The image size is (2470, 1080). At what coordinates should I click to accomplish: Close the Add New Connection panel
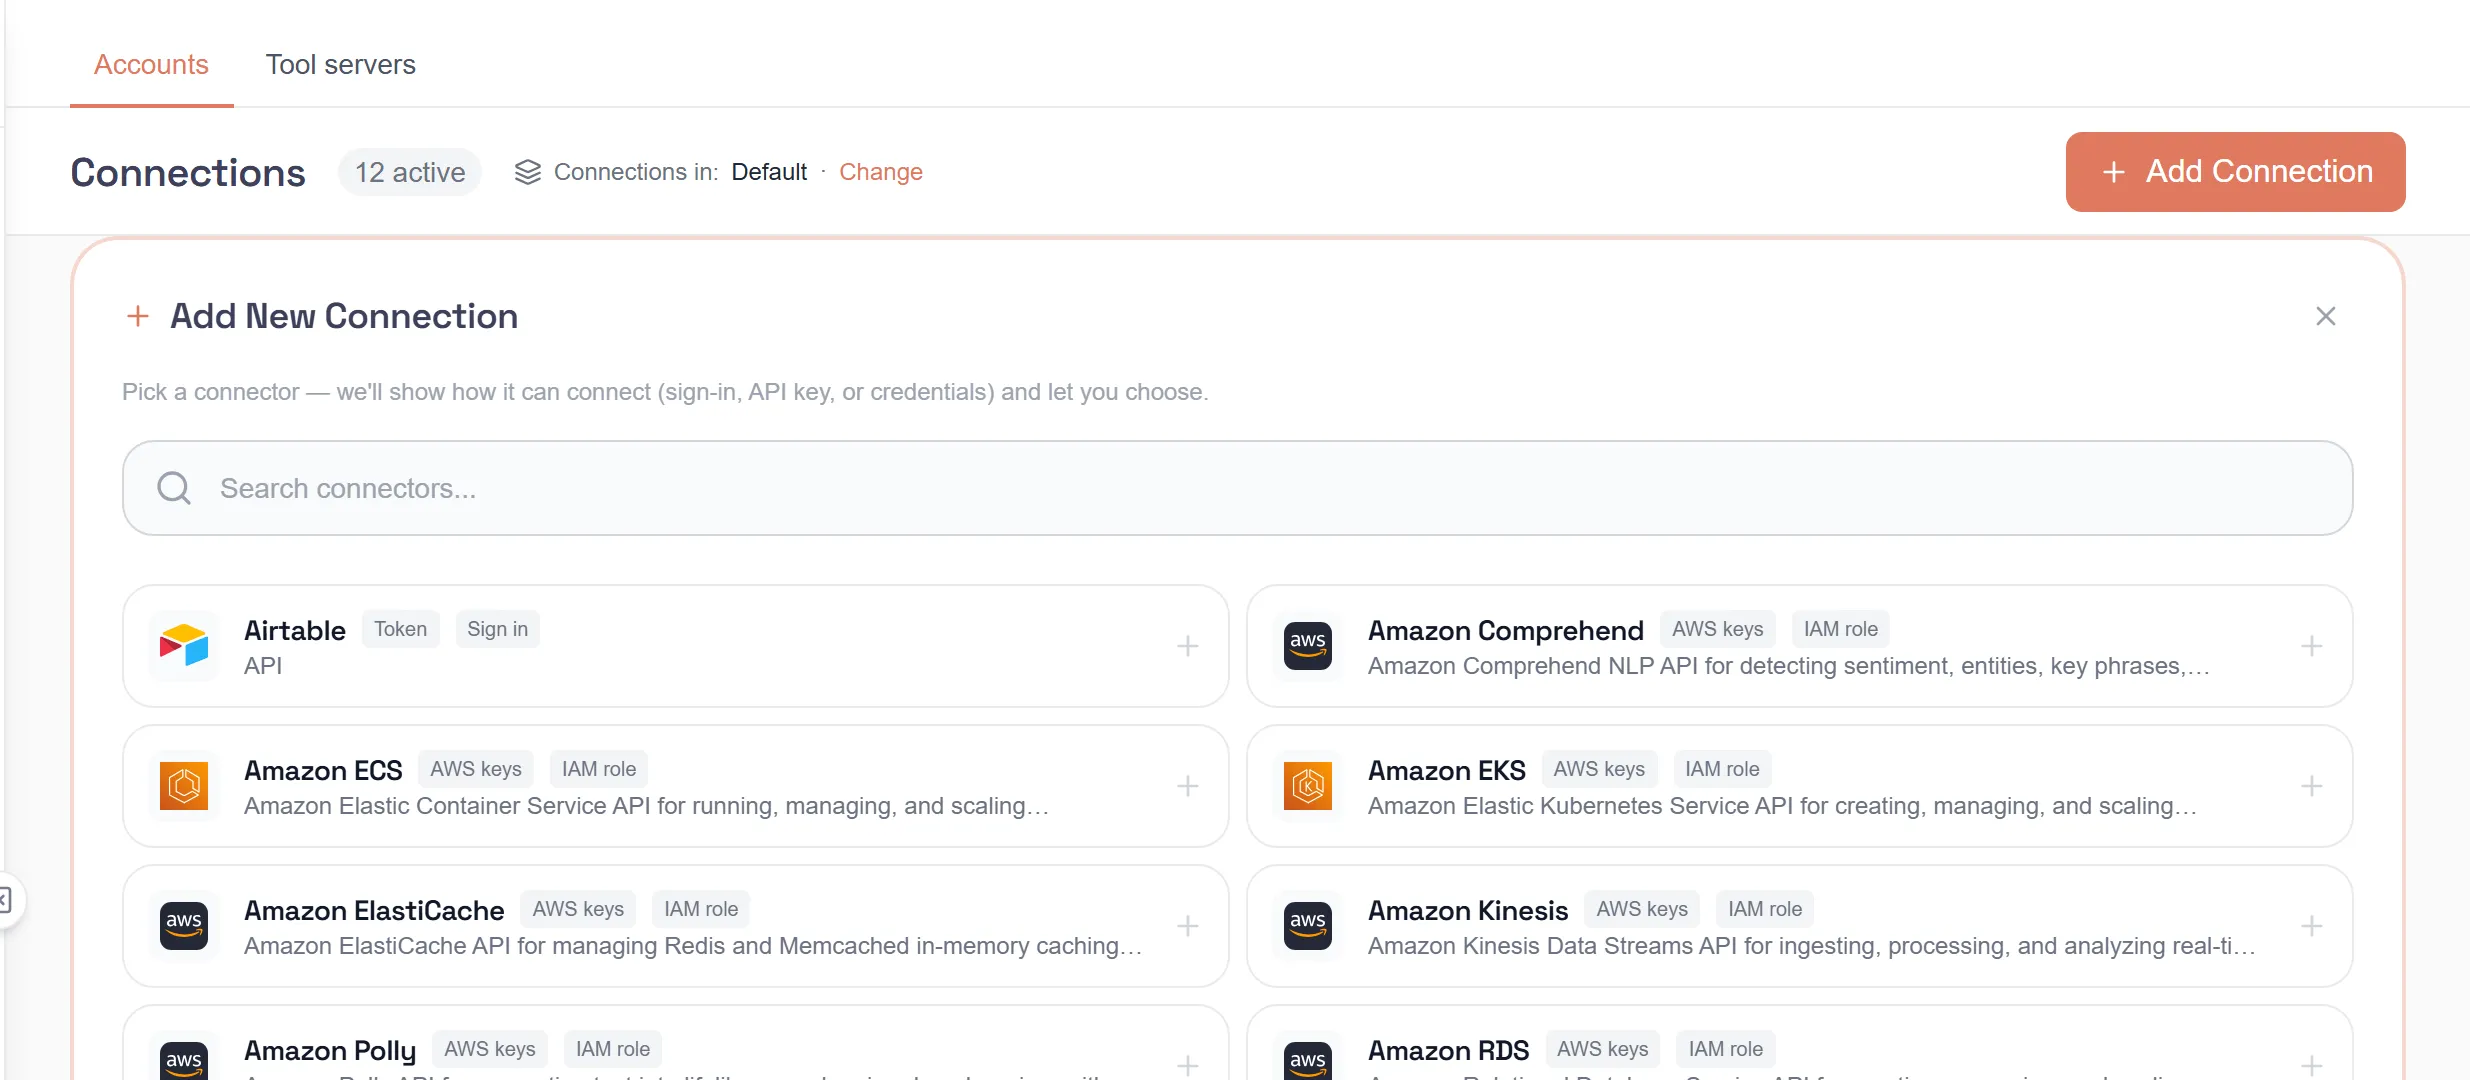[x=2325, y=316]
